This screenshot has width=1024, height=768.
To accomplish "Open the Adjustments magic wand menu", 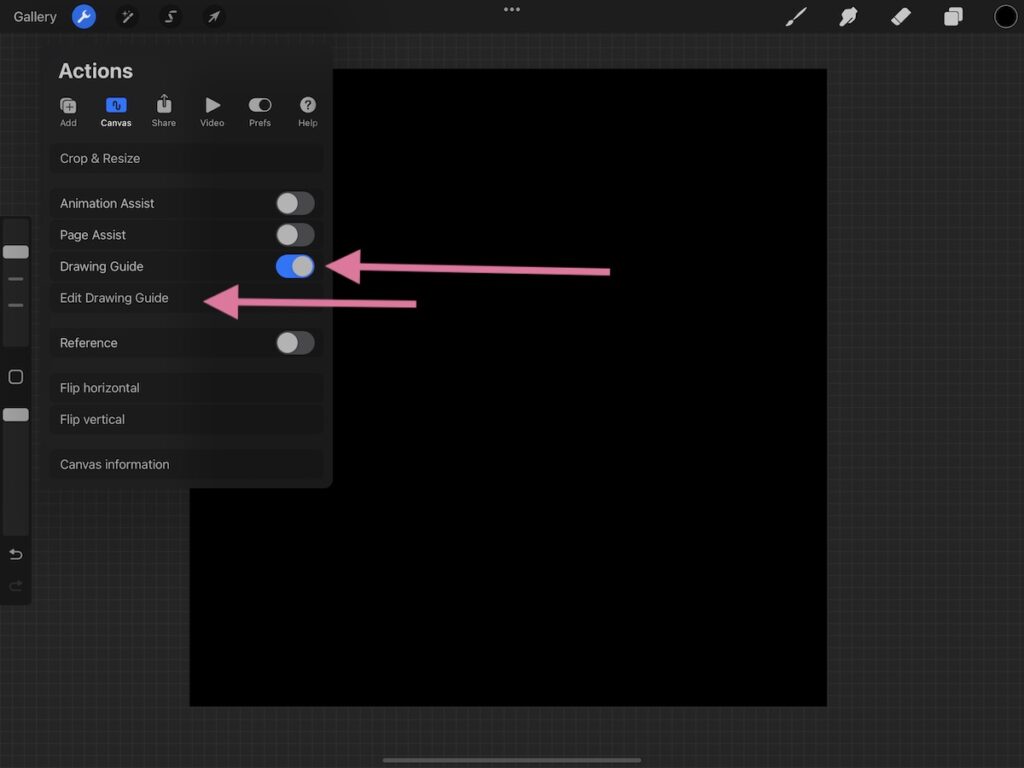I will pos(127,17).
